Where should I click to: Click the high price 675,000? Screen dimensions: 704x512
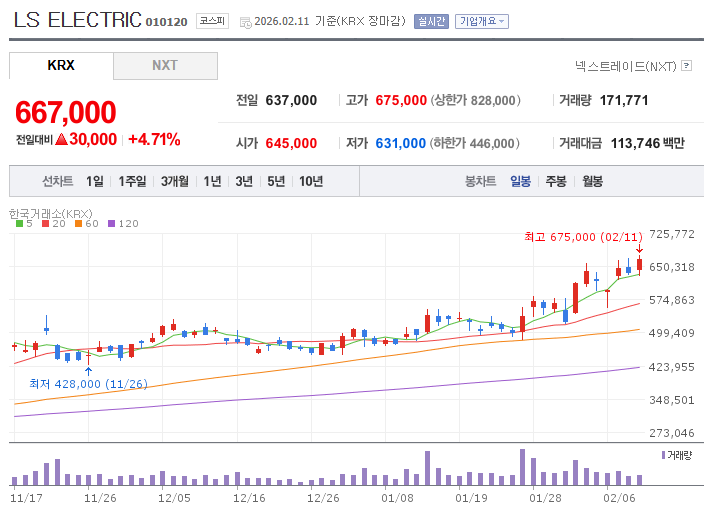click(401, 100)
